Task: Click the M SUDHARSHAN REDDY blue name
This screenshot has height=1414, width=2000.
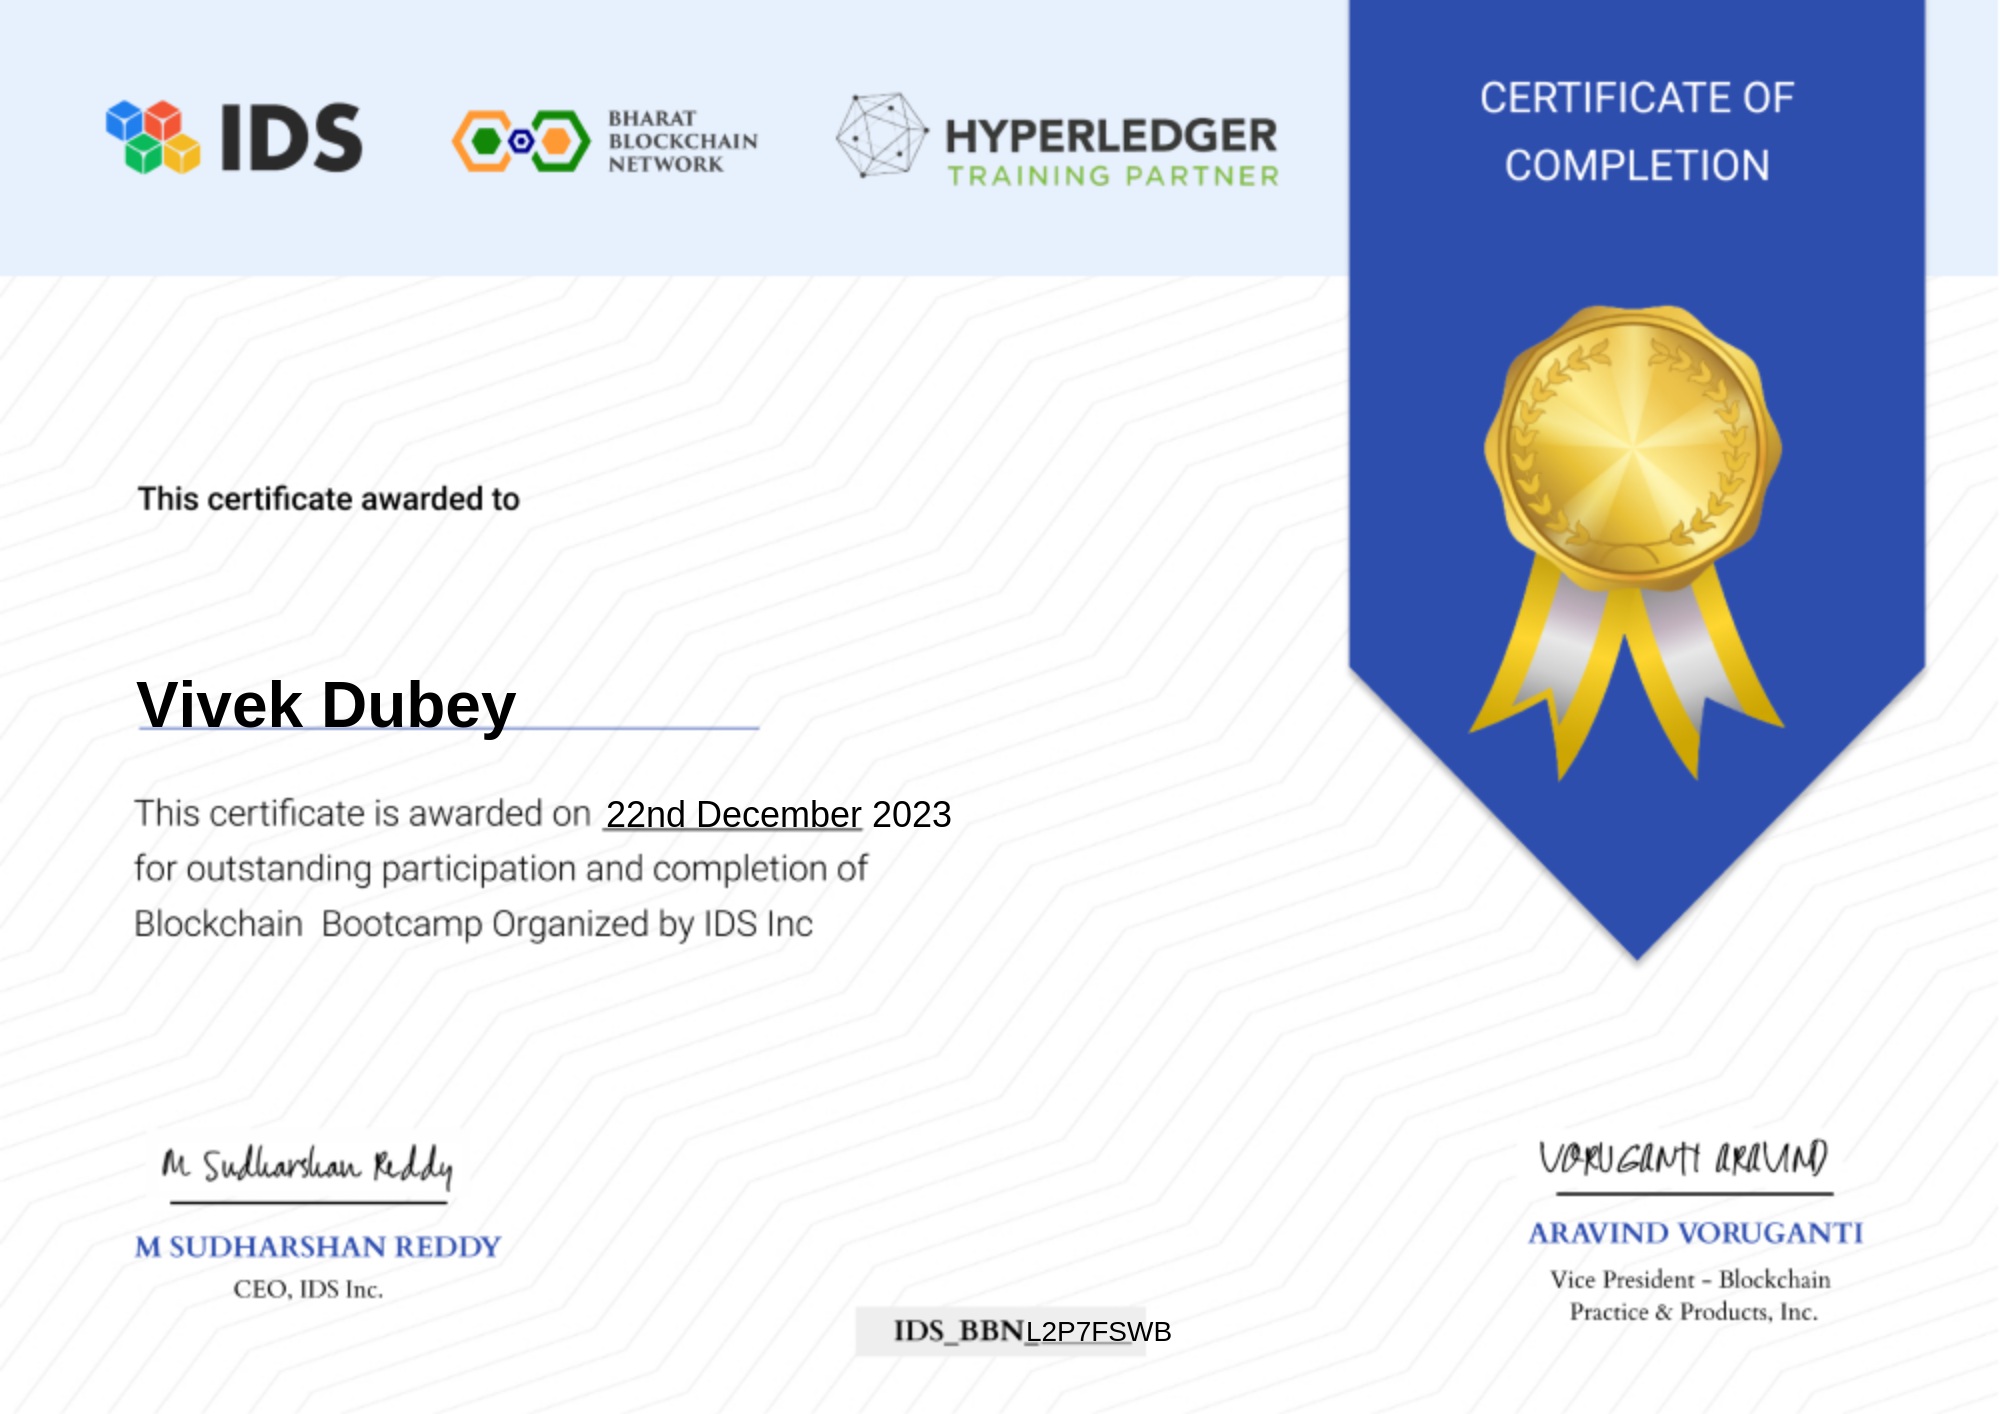Action: click(318, 1247)
